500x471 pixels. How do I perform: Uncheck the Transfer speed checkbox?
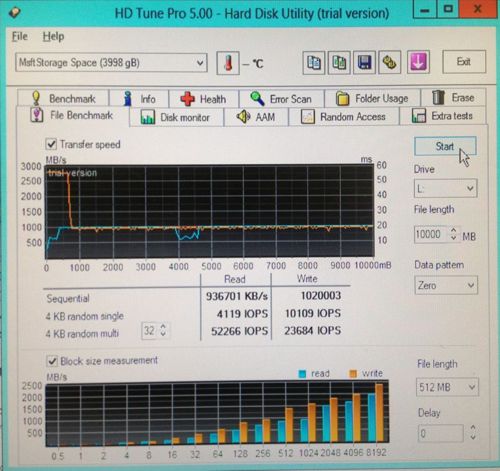(51, 144)
